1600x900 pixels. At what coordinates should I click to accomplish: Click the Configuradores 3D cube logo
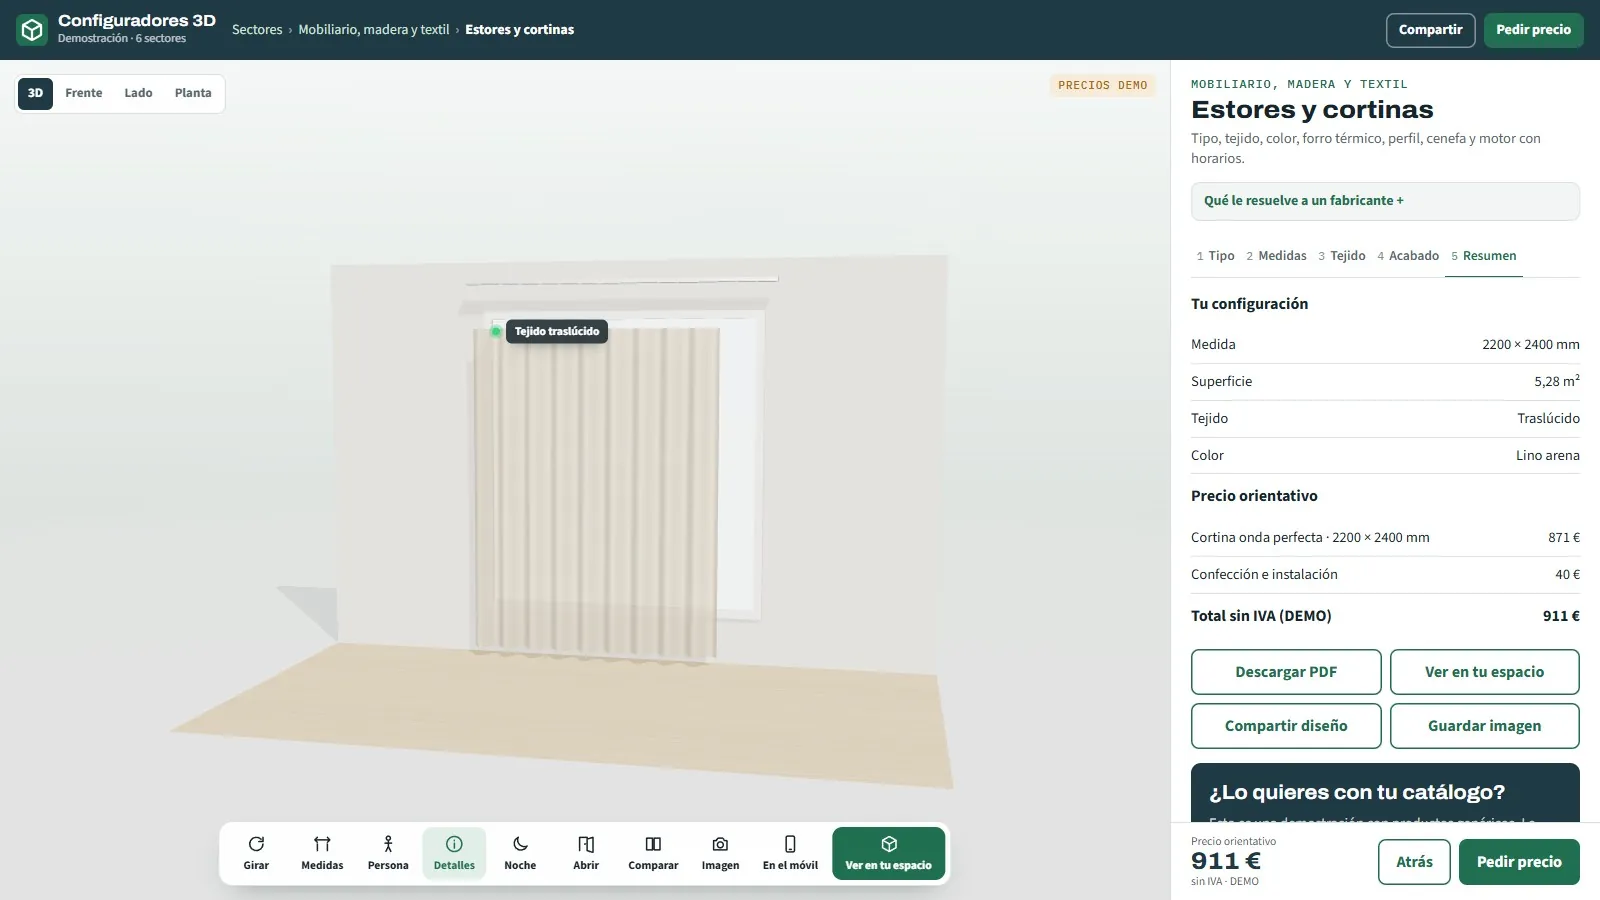pos(32,30)
